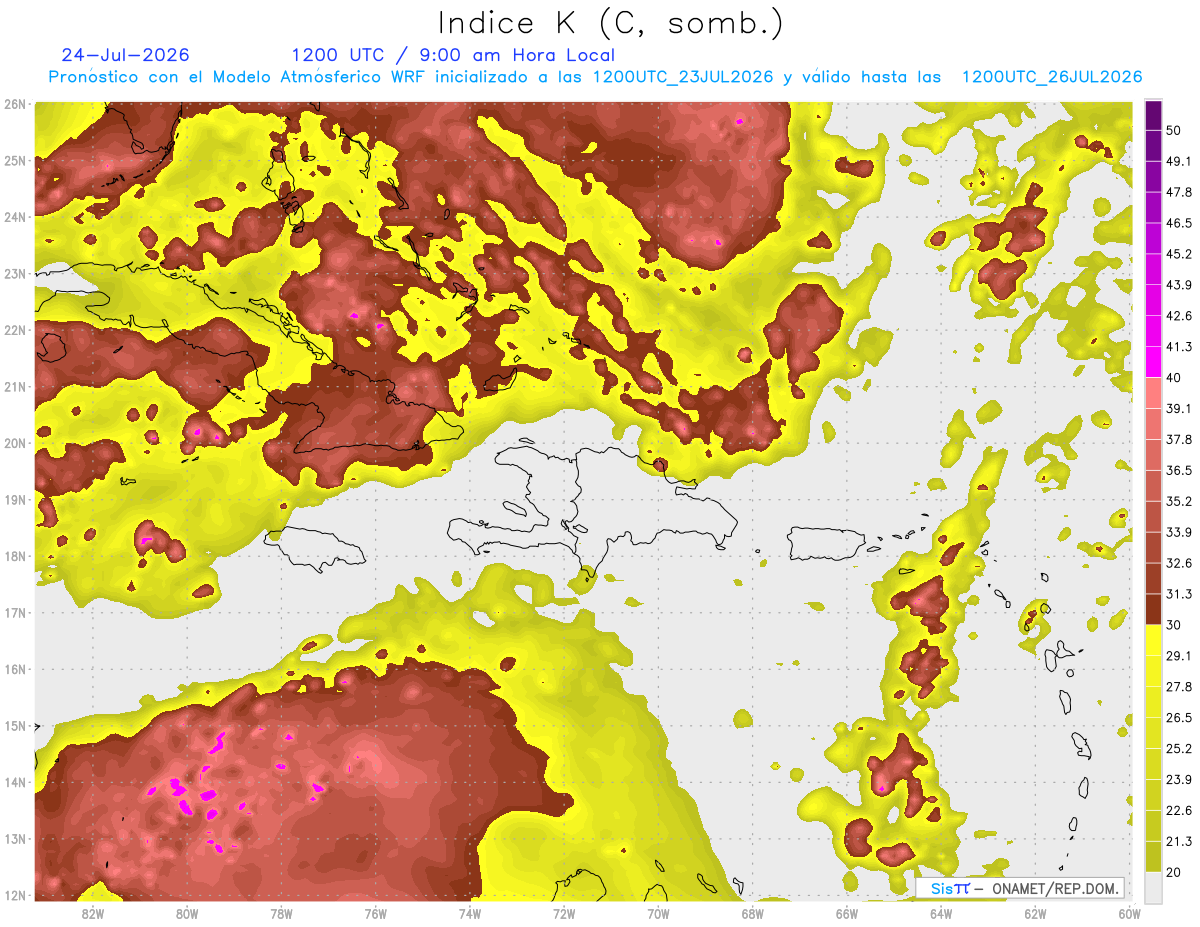This screenshot has height=927, width=1200.
Task: Click the colorbar value '30'
Action: tap(1175, 625)
